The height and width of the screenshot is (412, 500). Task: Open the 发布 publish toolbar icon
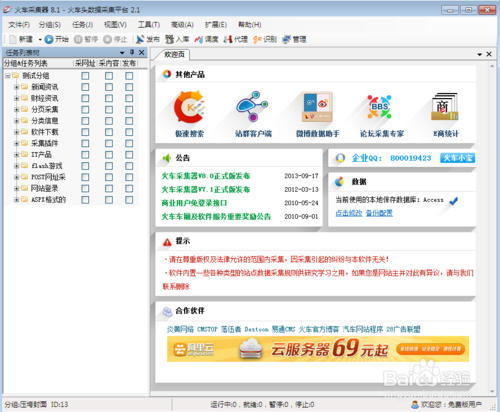[x=140, y=39]
